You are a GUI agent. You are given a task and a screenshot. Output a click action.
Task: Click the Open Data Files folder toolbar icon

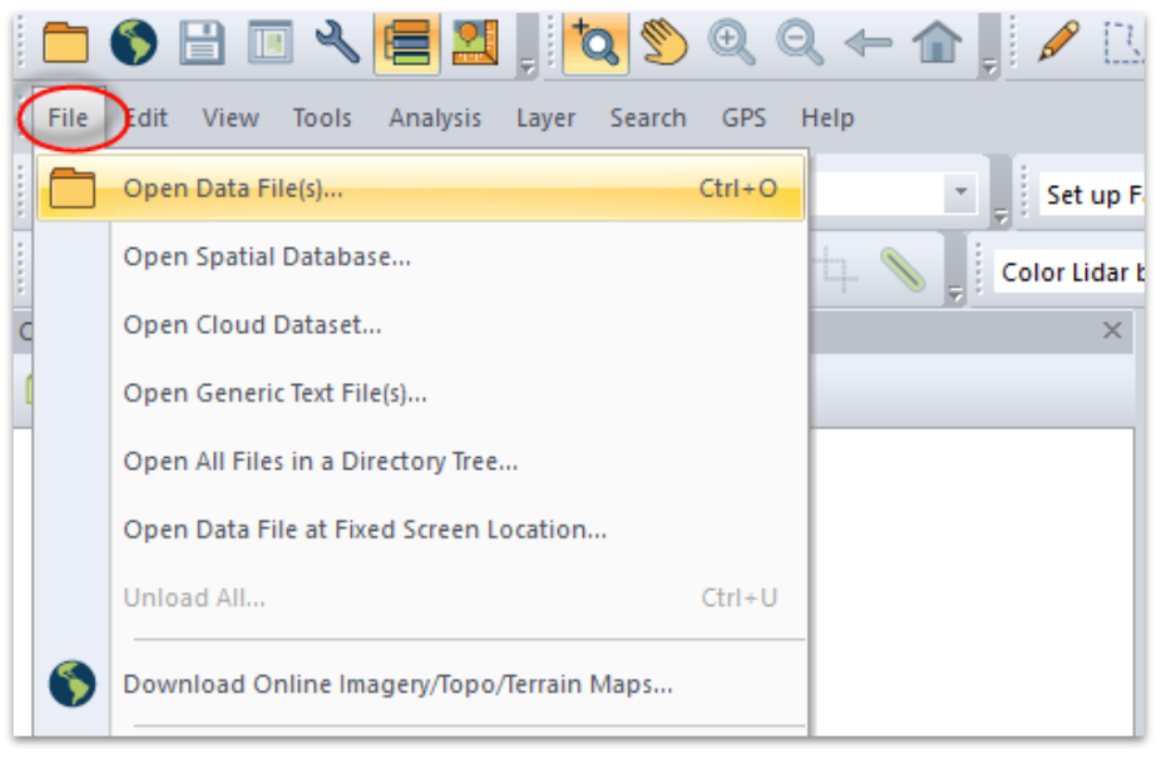coord(65,43)
